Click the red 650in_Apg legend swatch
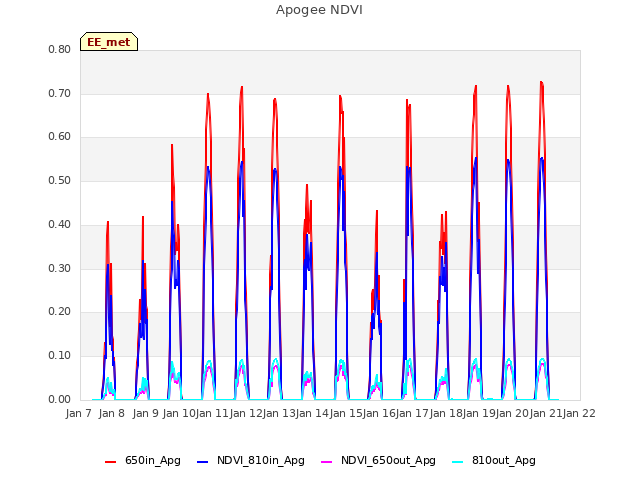 tap(111, 462)
